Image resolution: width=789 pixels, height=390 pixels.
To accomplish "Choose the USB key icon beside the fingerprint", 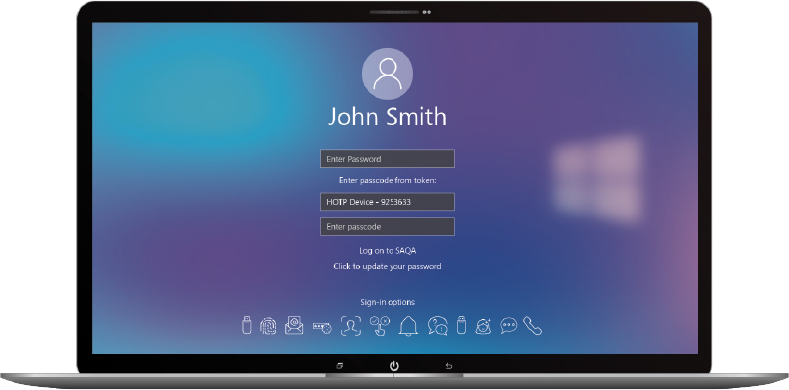I will (247, 325).
